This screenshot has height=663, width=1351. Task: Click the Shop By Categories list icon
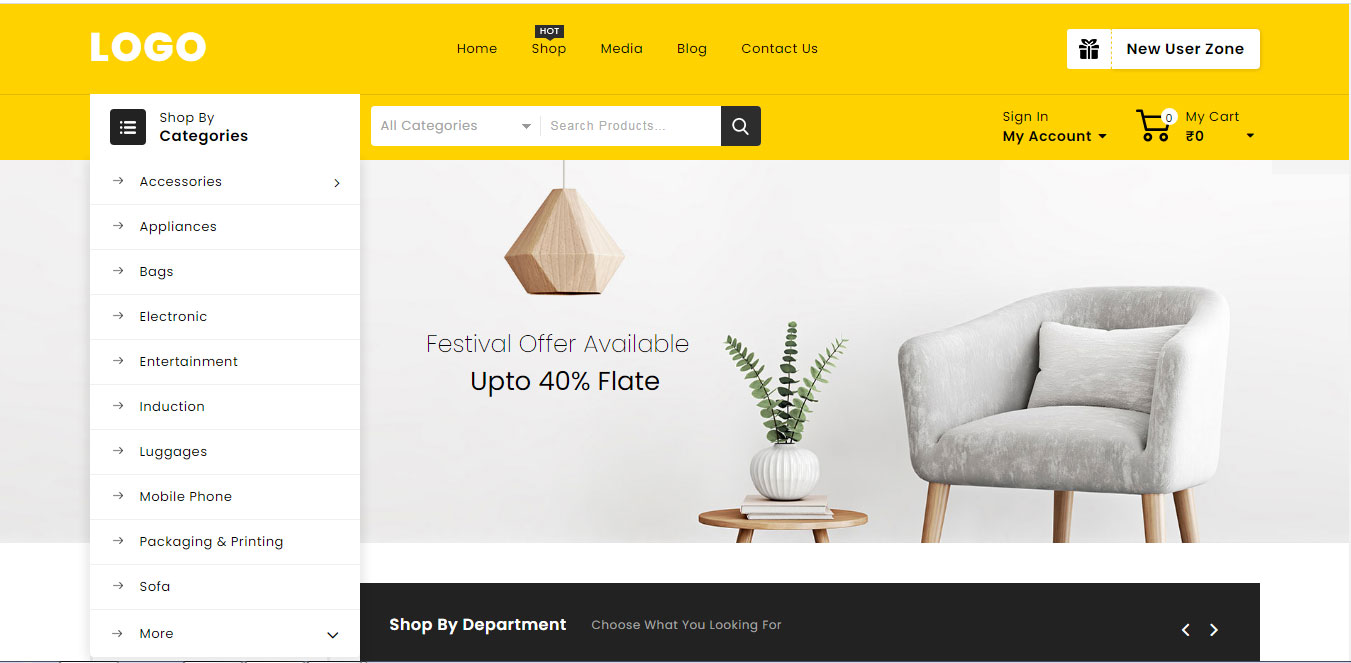[128, 127]
